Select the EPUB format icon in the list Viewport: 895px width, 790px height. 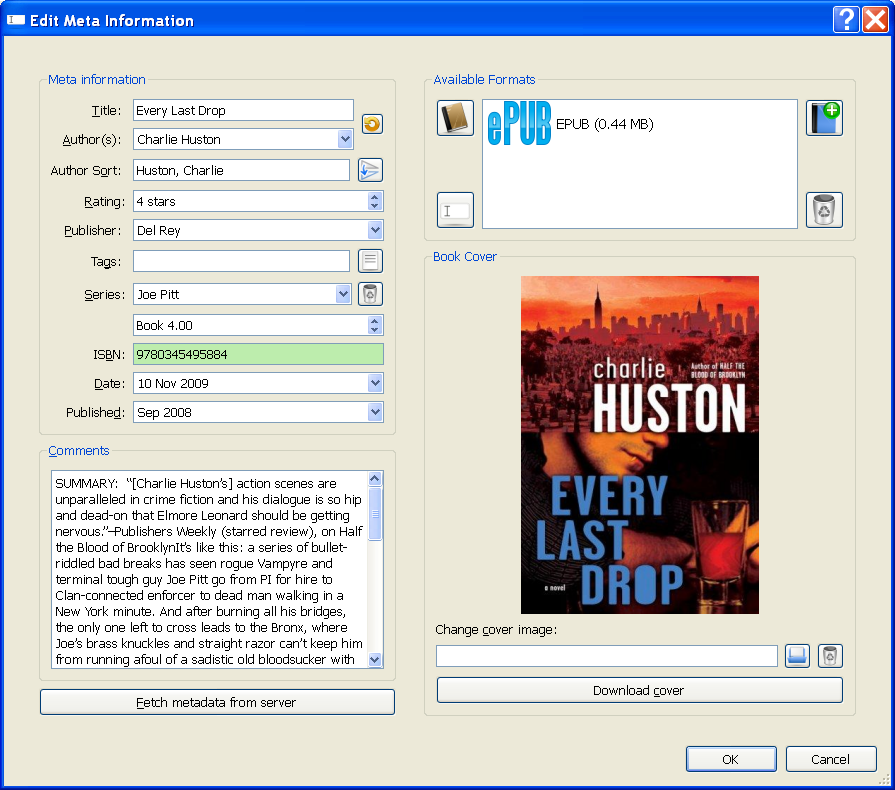click(519, 123)
